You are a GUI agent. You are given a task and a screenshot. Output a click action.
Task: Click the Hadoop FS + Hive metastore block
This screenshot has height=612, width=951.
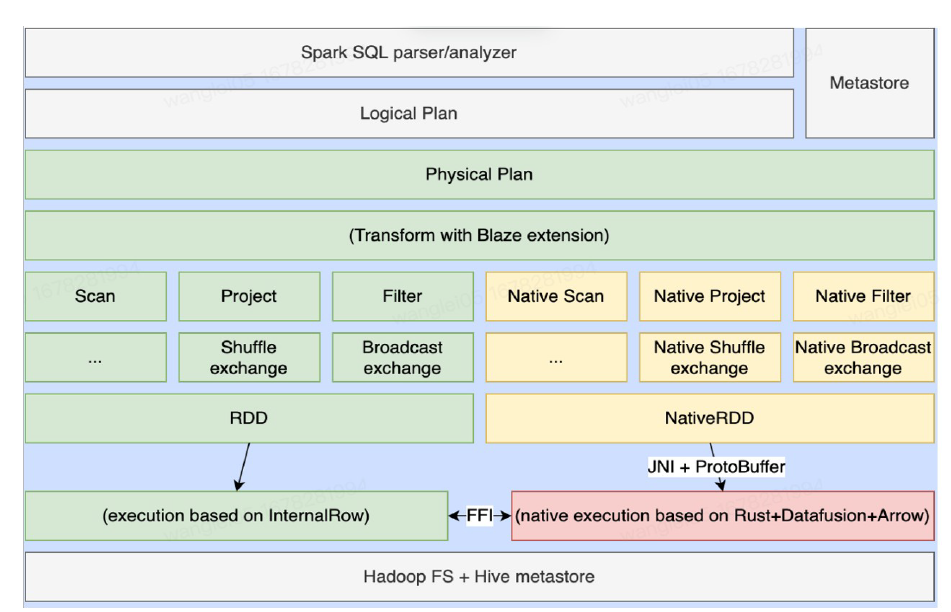(479, 577)
